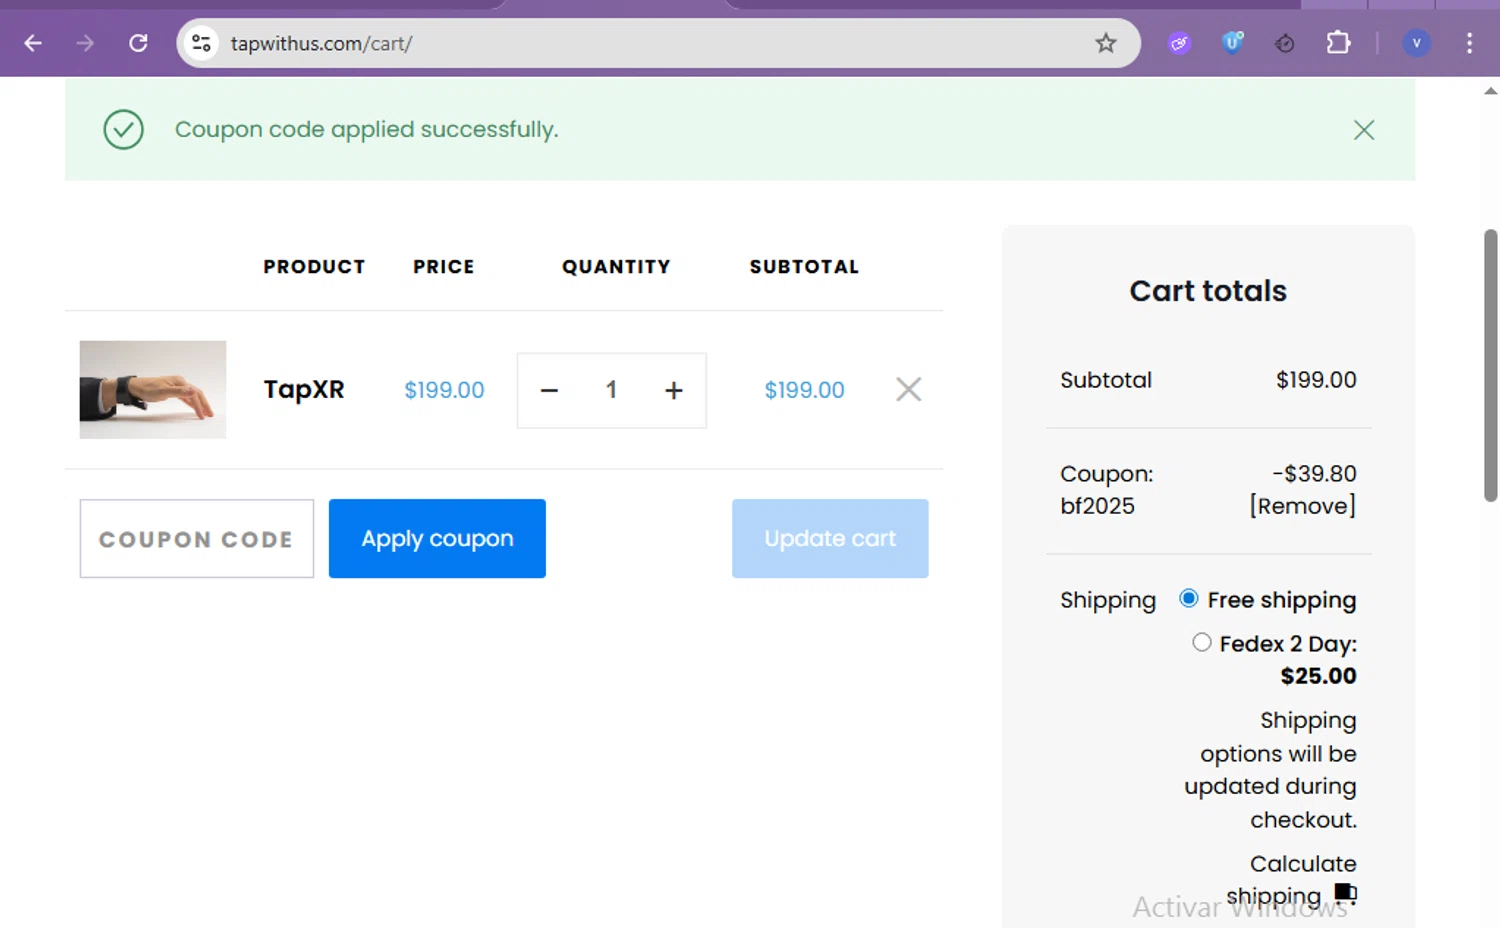The height and width of the screenshot is (928, 1500).
Task: Open site information icon in address bar
Action: (202, 43)
